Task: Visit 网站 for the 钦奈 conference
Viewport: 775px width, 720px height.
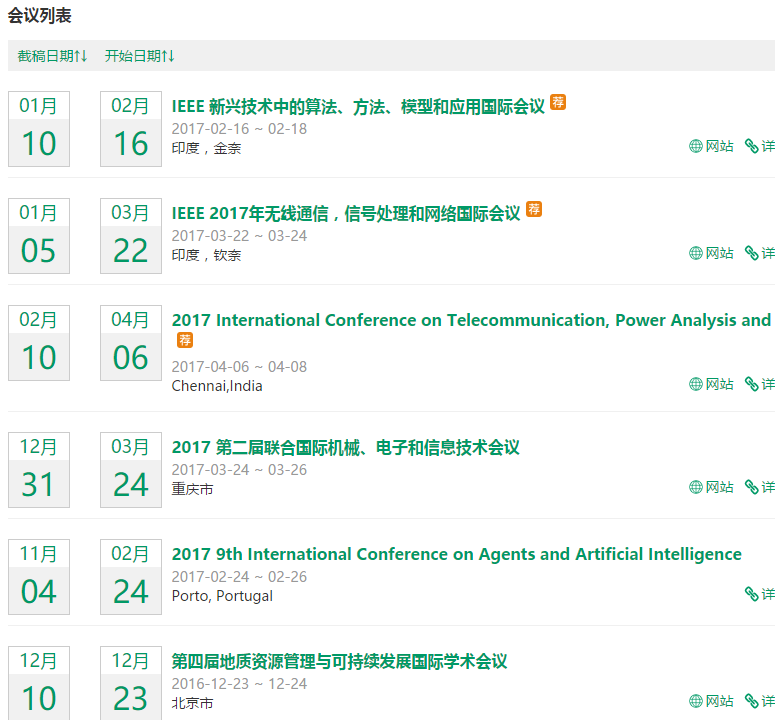Action: (711, 253)
